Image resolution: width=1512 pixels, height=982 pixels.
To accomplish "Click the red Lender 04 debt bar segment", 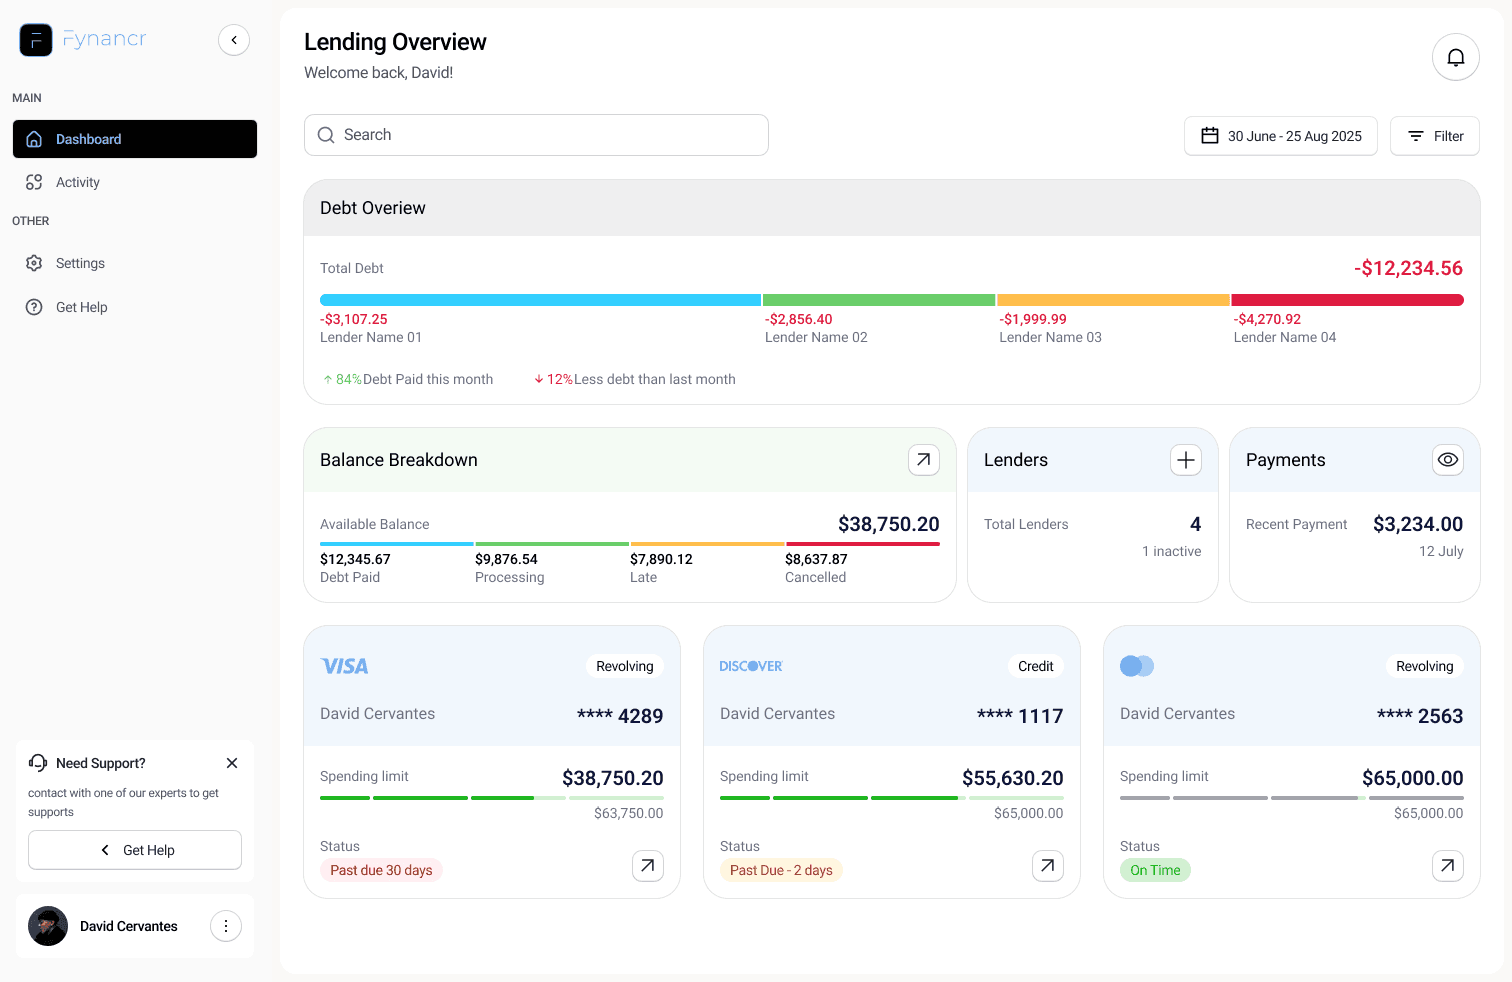I will (x=1346, y=300).
